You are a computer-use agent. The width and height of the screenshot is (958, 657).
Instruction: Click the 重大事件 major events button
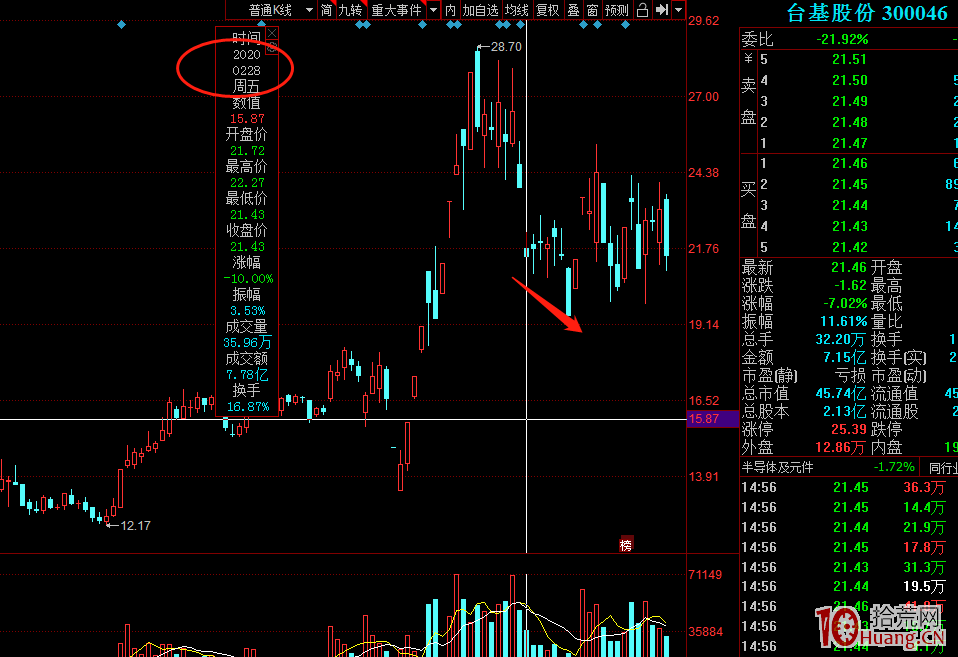[397, 10]
